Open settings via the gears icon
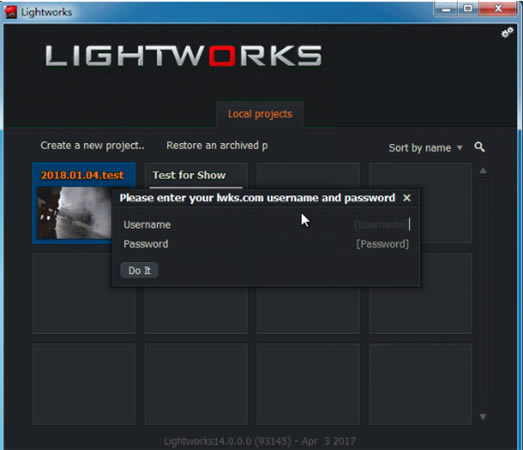Viewport: 523px width, 450px height. [x=507, y=32]
